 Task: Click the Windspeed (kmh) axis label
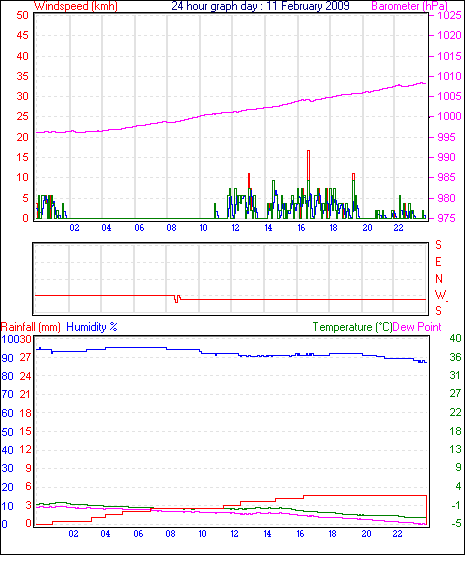tap(76, 6)
